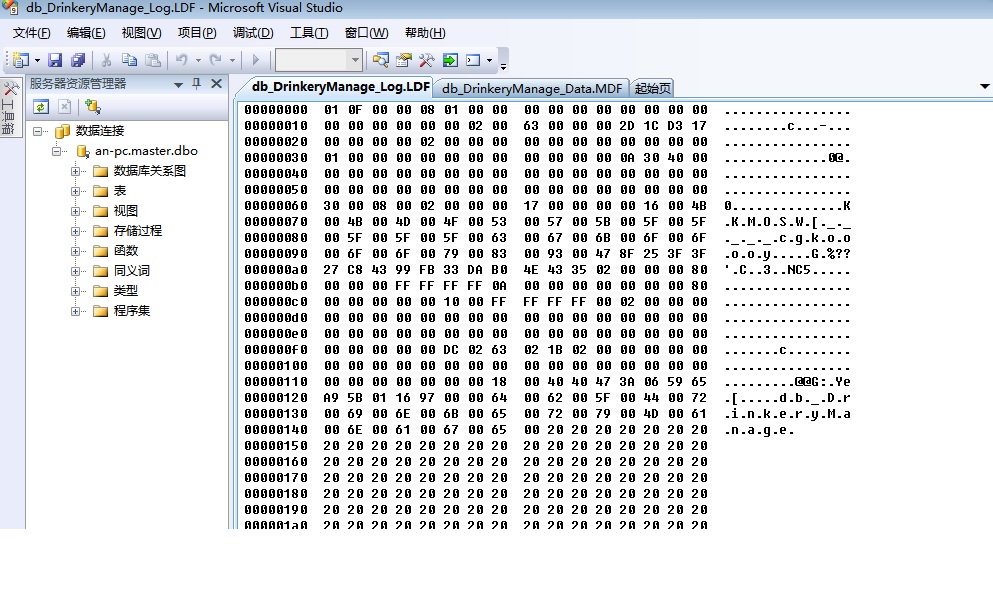Expand the 数据库关系图 folder
This screenshot has width=993, height=614.
(75, 171)
